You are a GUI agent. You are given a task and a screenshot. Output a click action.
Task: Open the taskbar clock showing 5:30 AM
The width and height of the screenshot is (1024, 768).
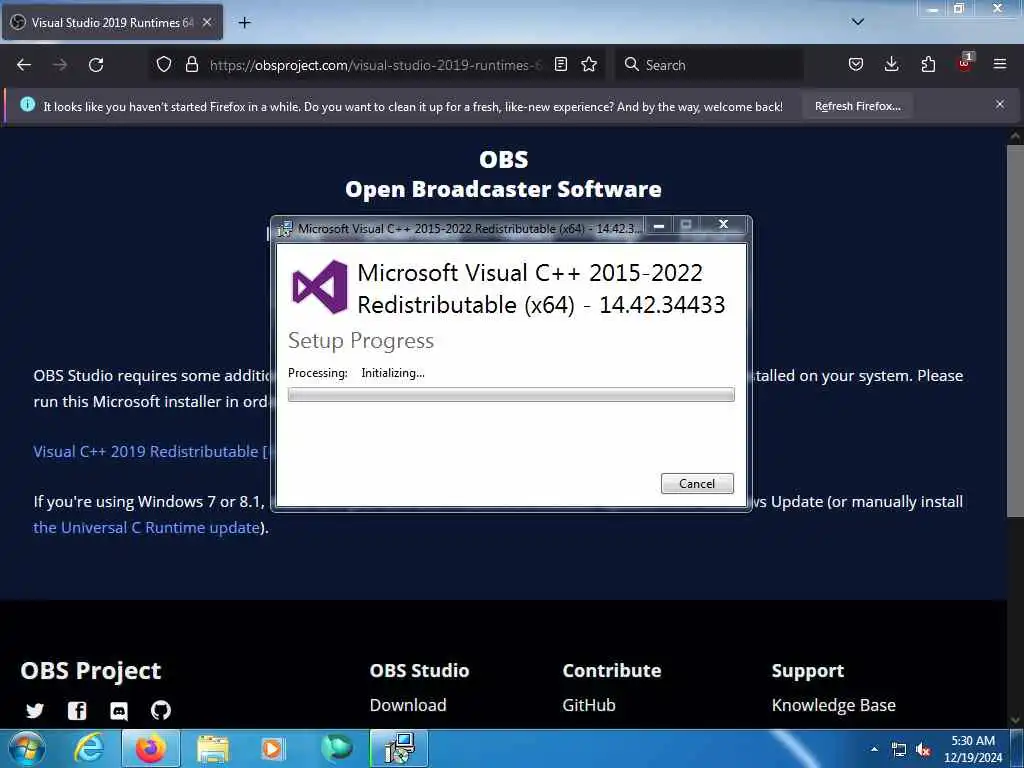pos(973,749)
